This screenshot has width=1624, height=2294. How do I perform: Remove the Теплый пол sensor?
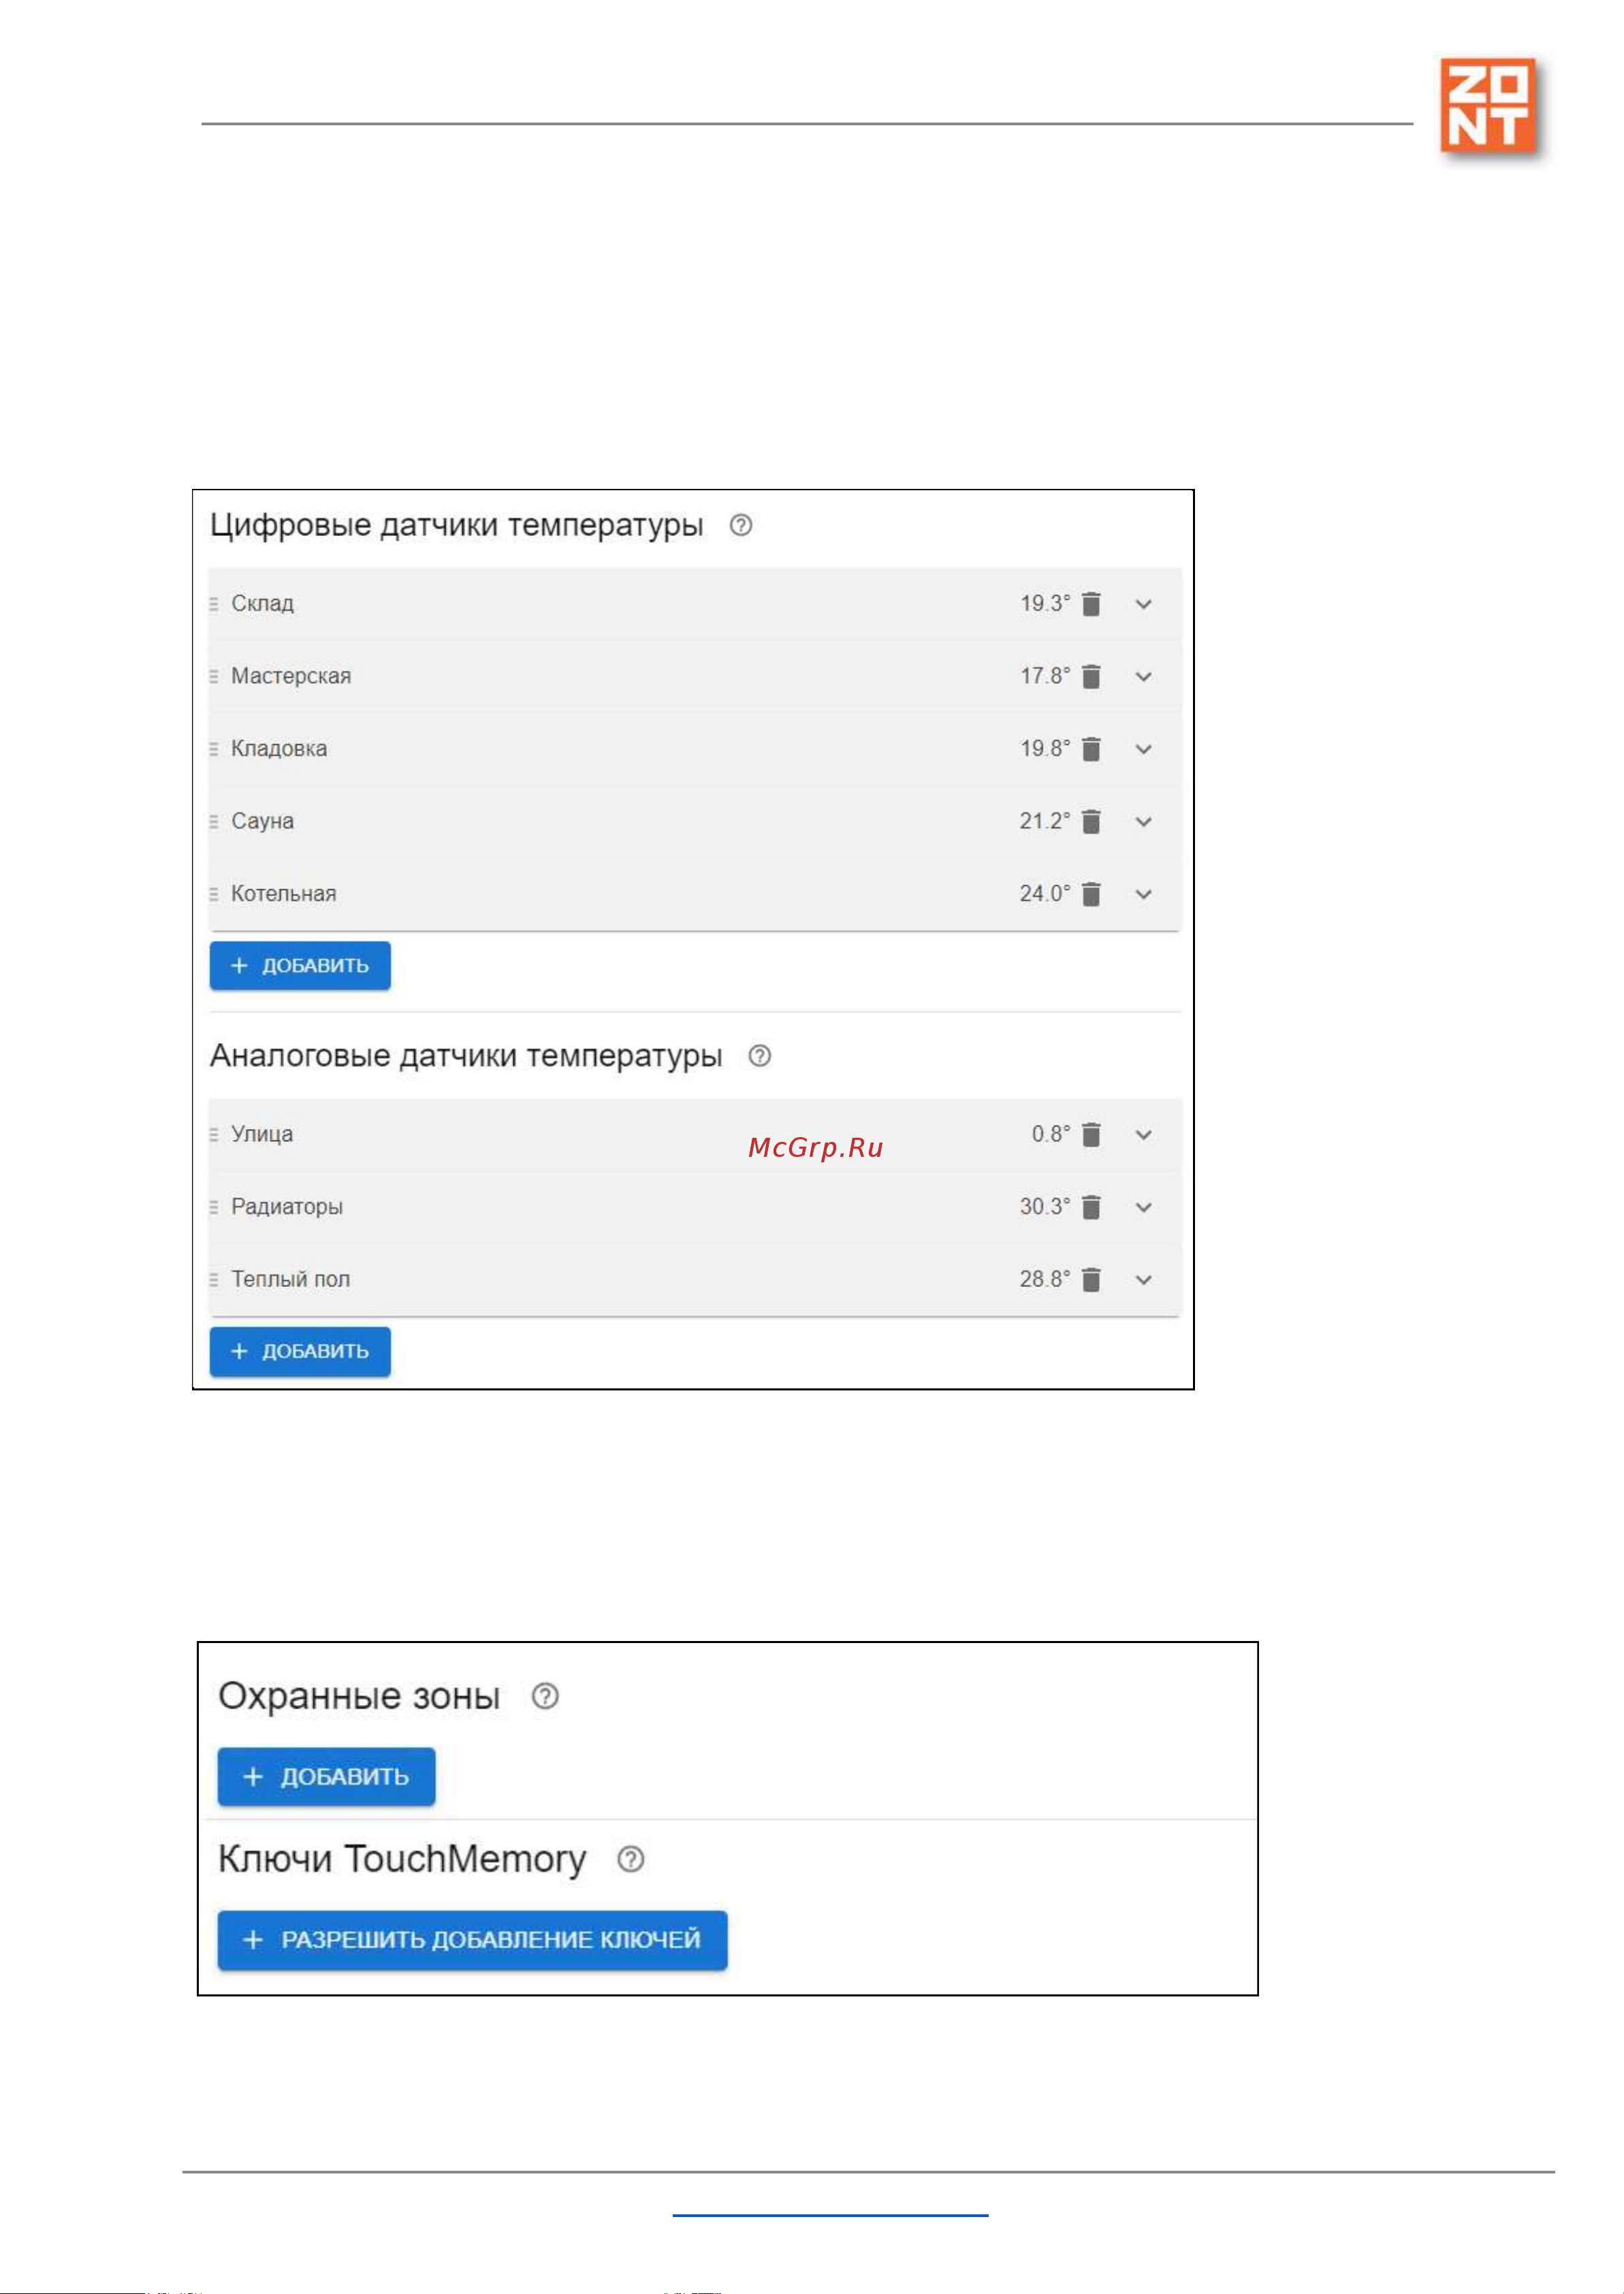pyautogui.click(x=1091, y=1280)
